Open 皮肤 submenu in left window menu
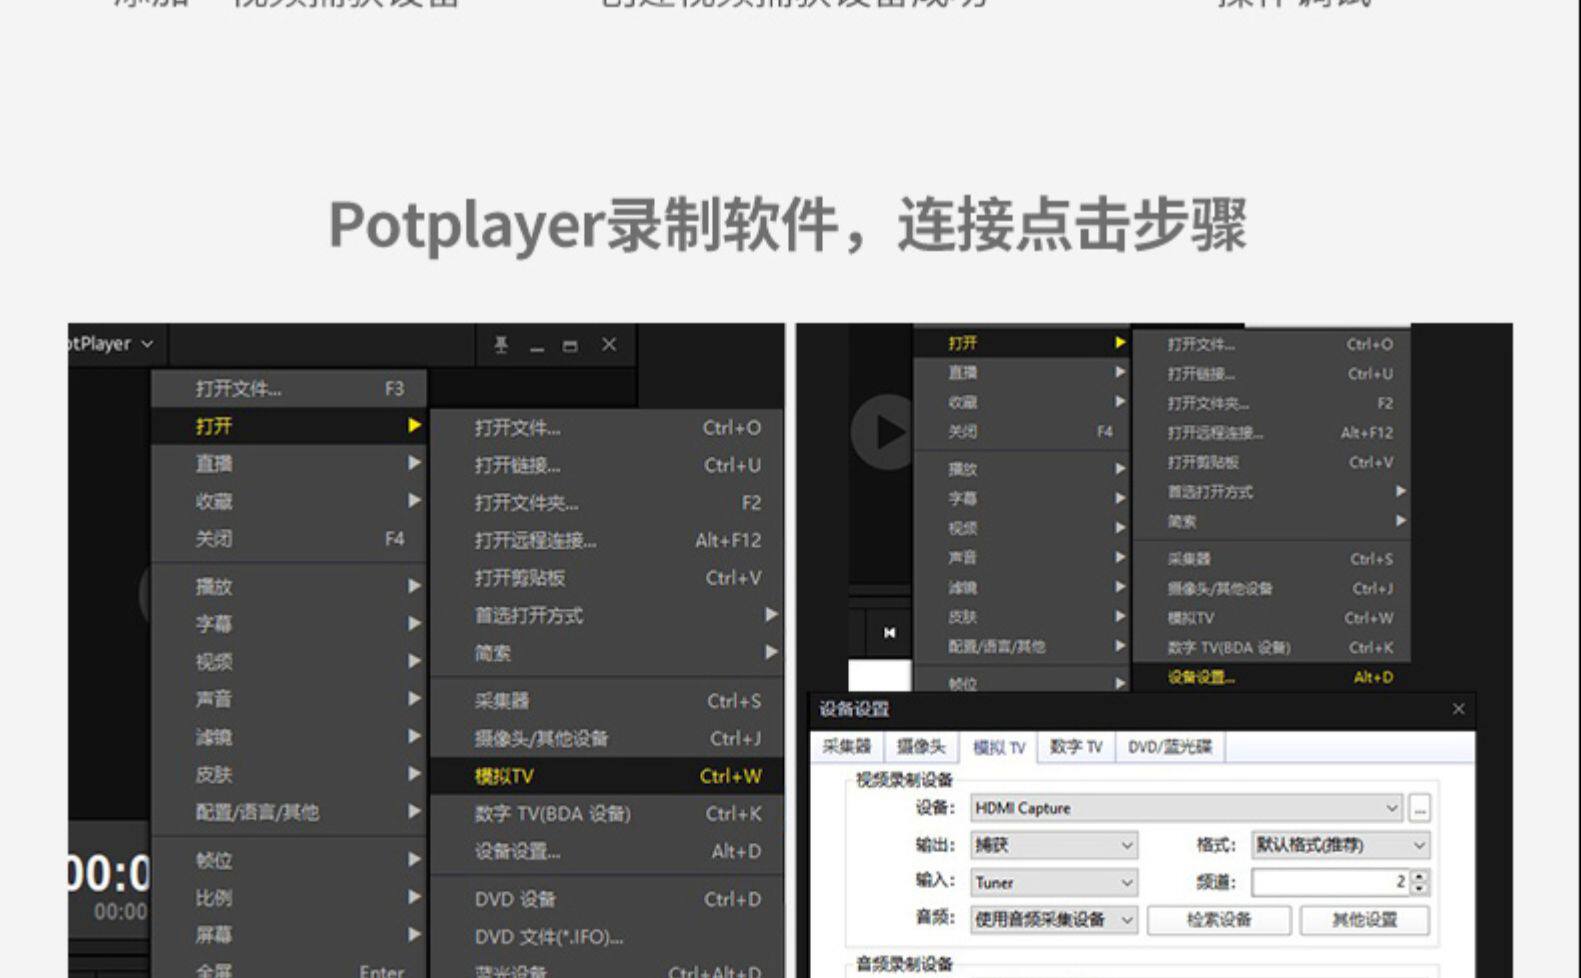Screen dimensions: 1581x978 (x=290, y=774)
